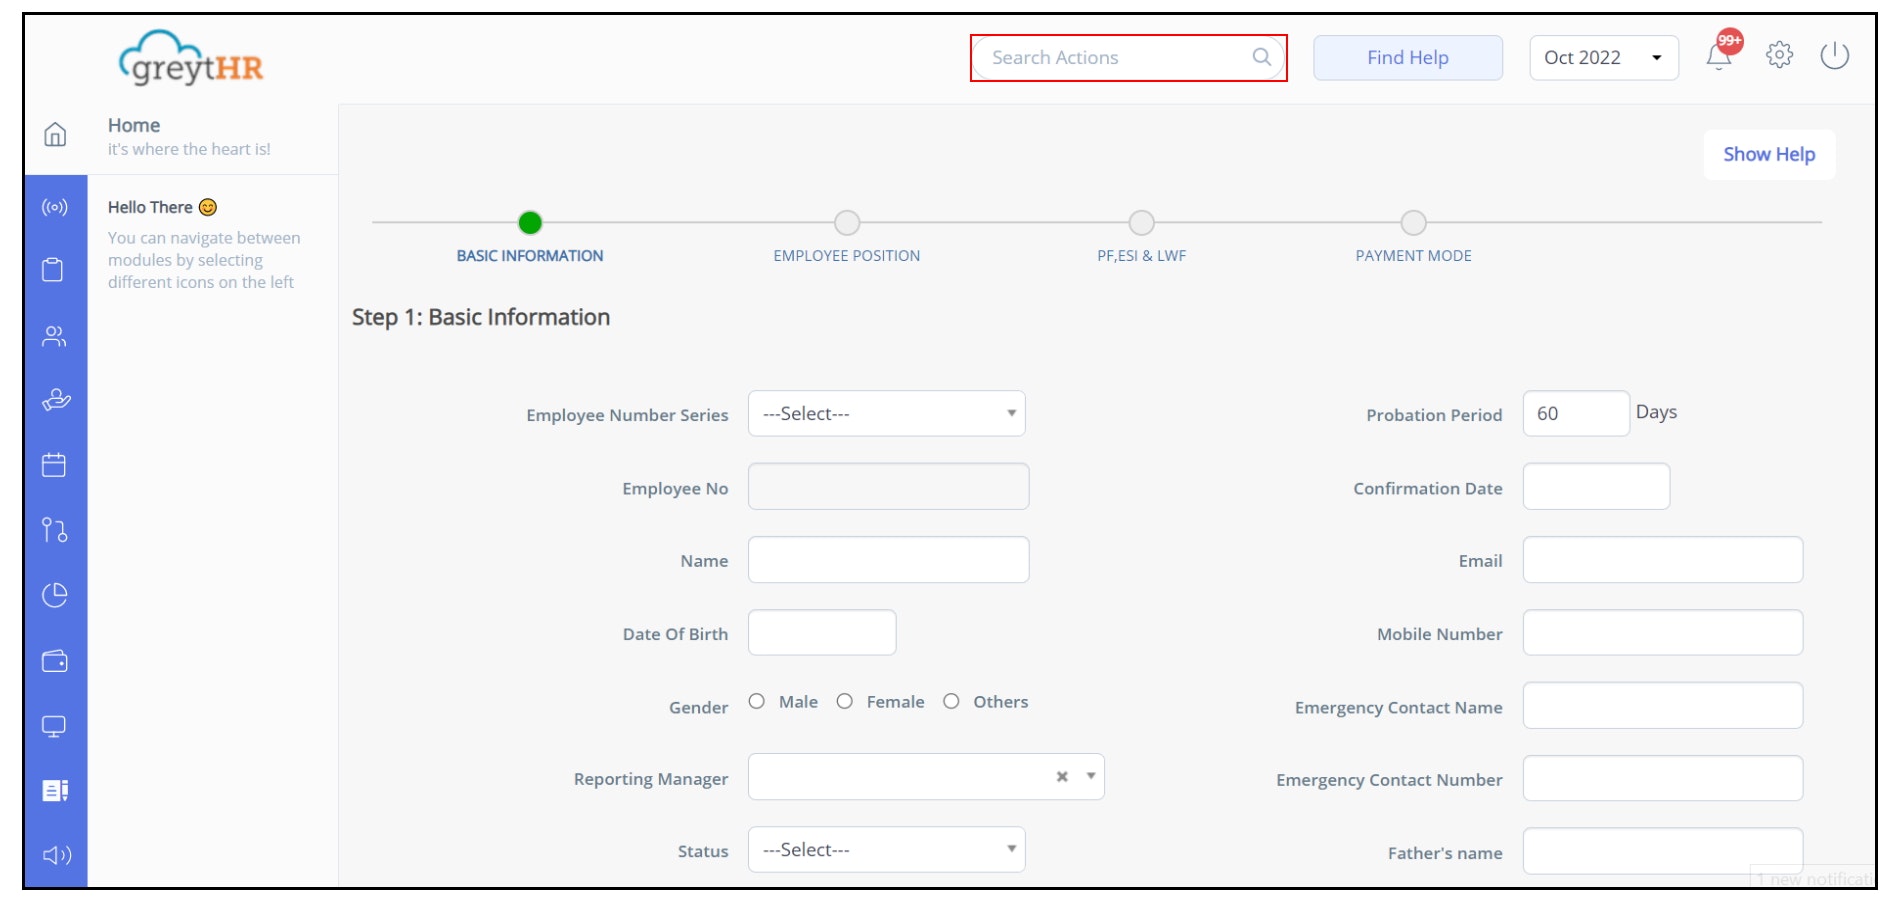Click the Employee No field
The image size is (1897, 910).
point(888,486)
